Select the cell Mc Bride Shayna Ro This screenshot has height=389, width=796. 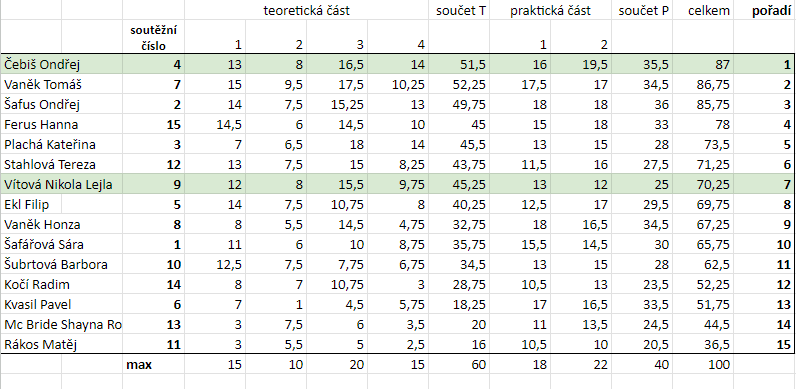[x=61, y=325]
